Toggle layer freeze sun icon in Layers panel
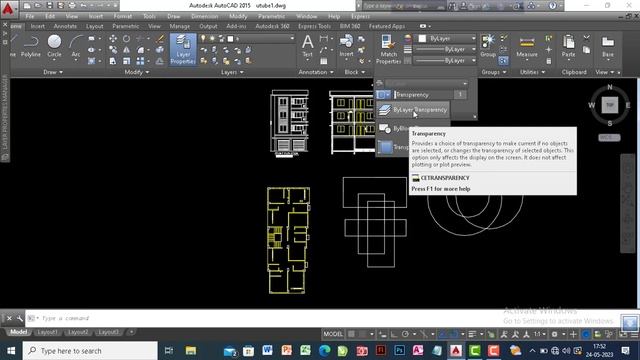This screenshot has height=360, width=640. pyautogui.click(x=212, y=38)
